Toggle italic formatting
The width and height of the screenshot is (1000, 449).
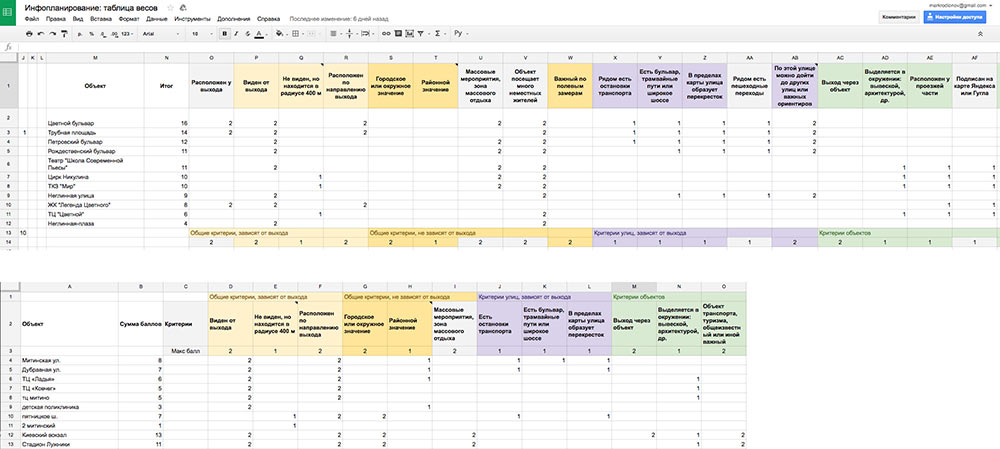[x=236, y=33]
